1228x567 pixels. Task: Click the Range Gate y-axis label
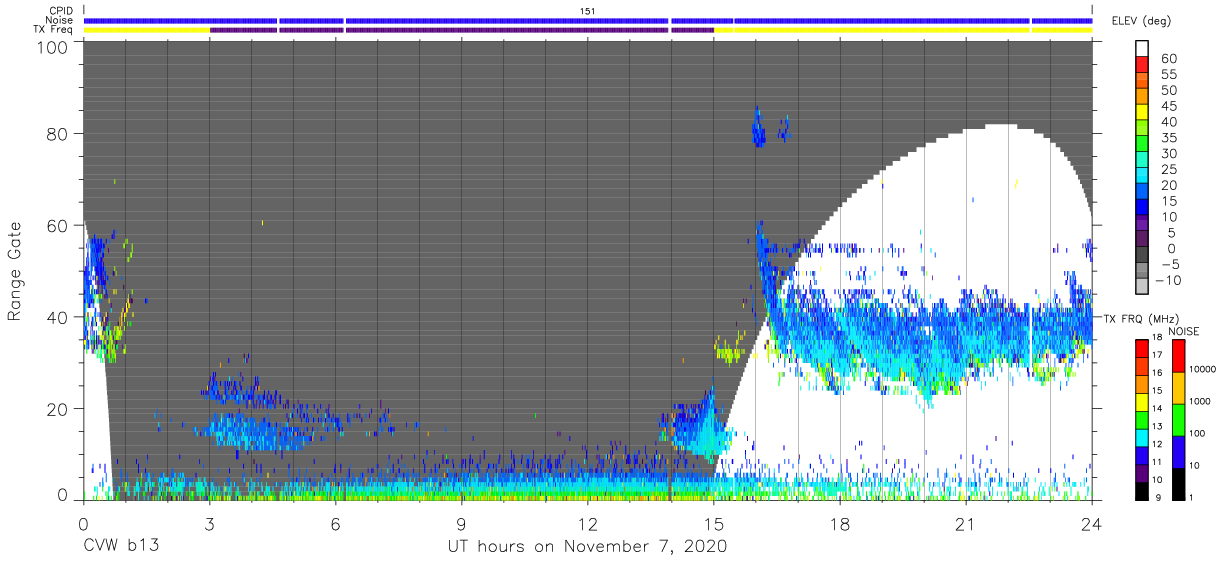click(x=16, y=271)
